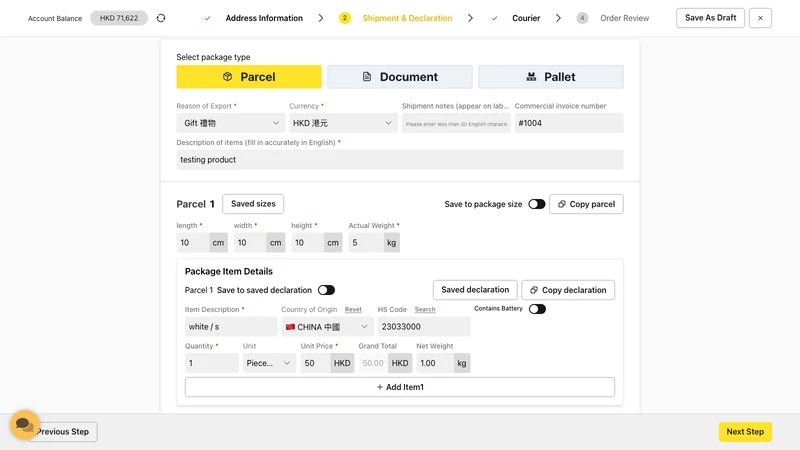Screen dimensions: 800x450
Task: Open Saved sizes
Action: click(x=253, y=204)
